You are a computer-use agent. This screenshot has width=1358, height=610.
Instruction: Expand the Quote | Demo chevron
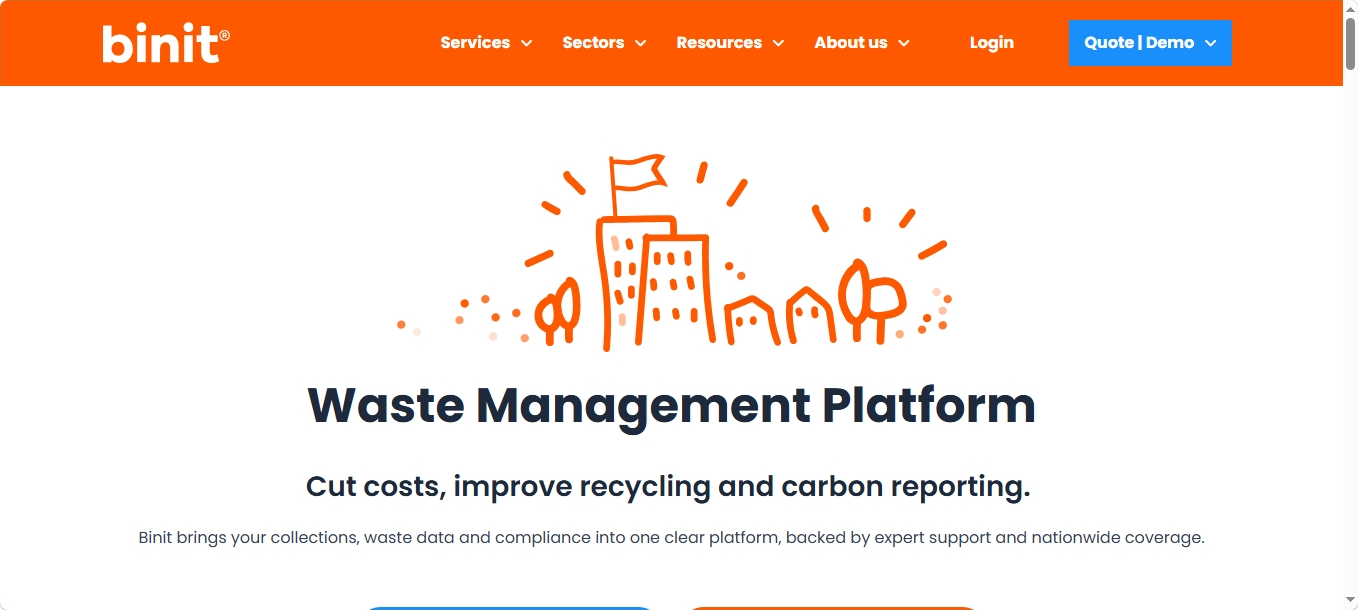pos(1210,43)
